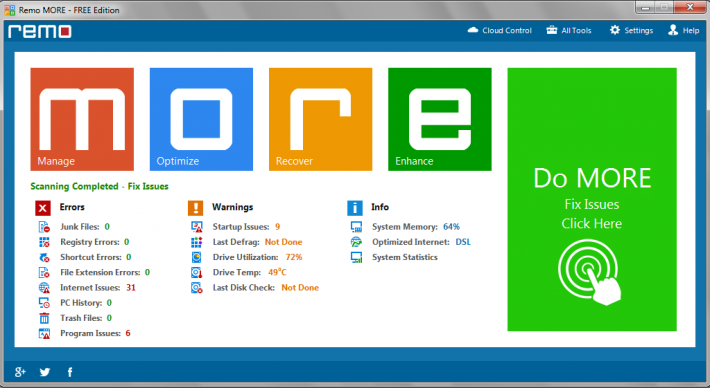
Task: Click the Remo logo
Action: (x=40, y=31)
